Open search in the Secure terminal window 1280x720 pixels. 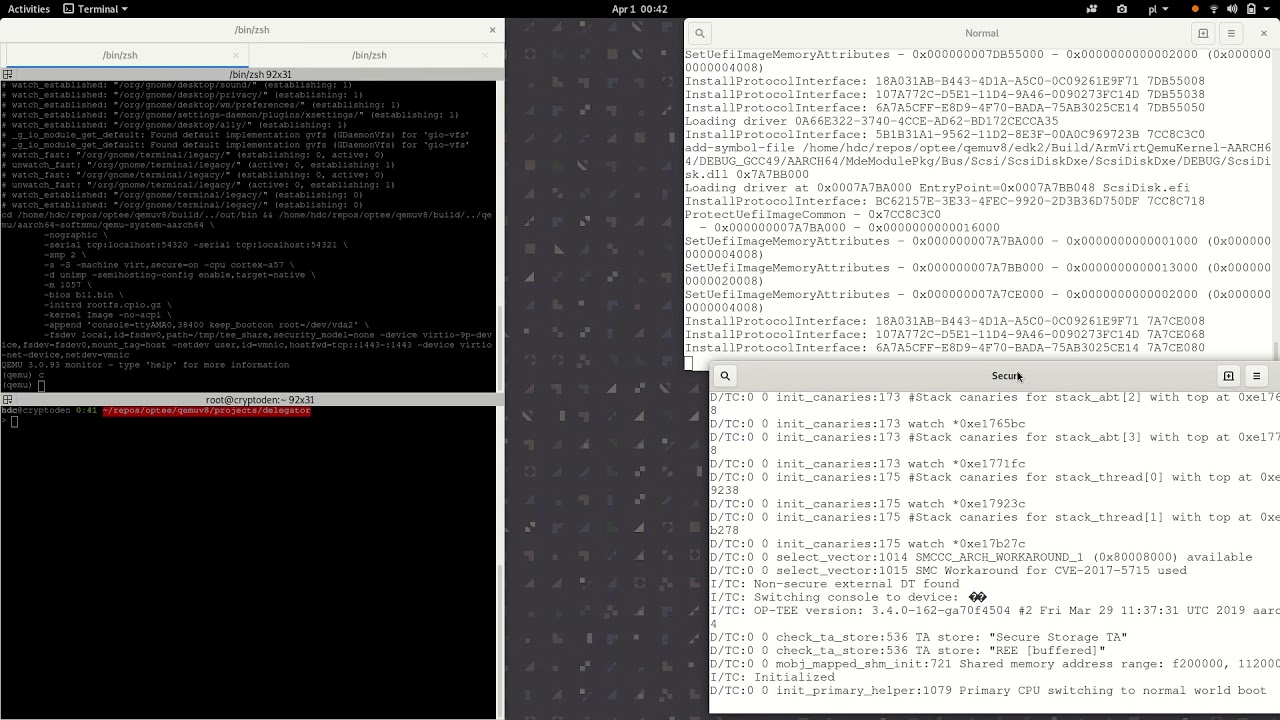[725, 376]
